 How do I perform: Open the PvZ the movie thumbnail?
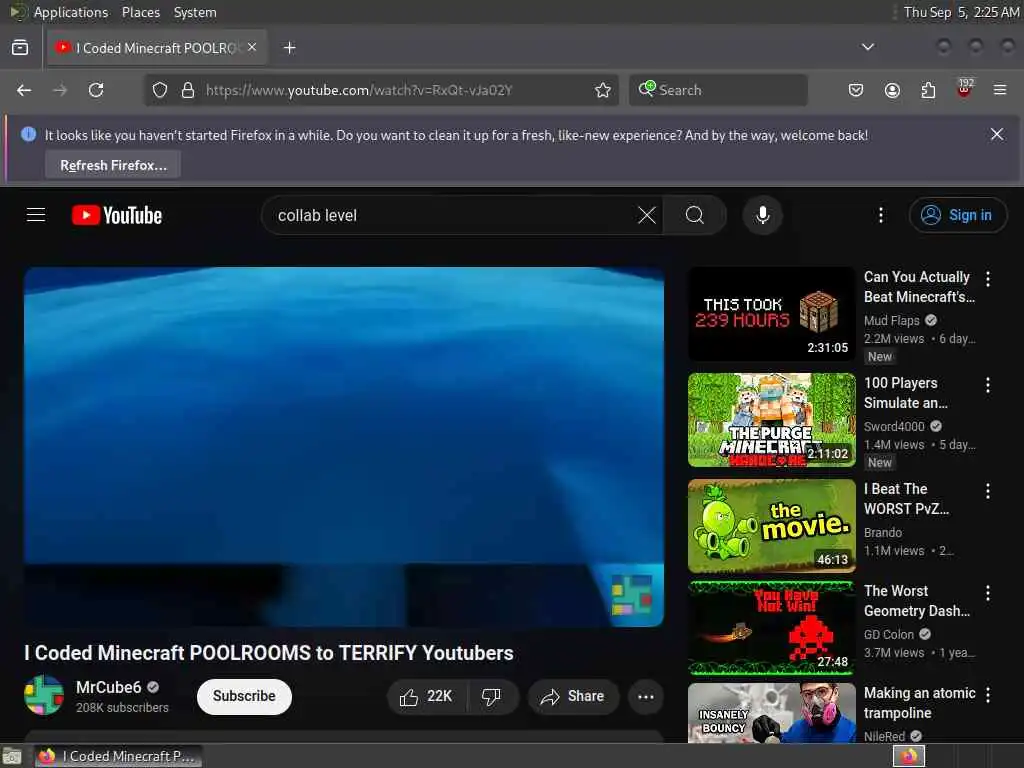[771, 526]
